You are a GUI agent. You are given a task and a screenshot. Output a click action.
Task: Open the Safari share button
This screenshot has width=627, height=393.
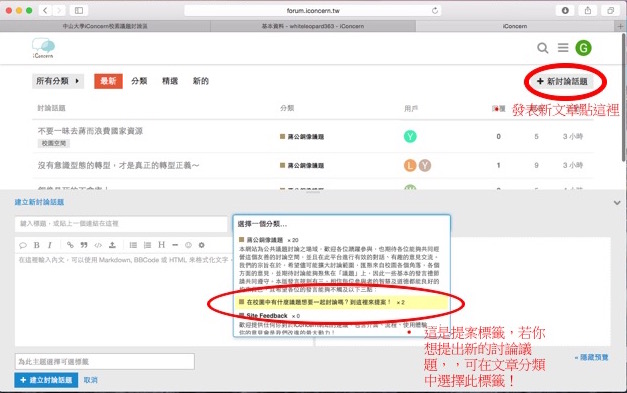tap(587, 10)
